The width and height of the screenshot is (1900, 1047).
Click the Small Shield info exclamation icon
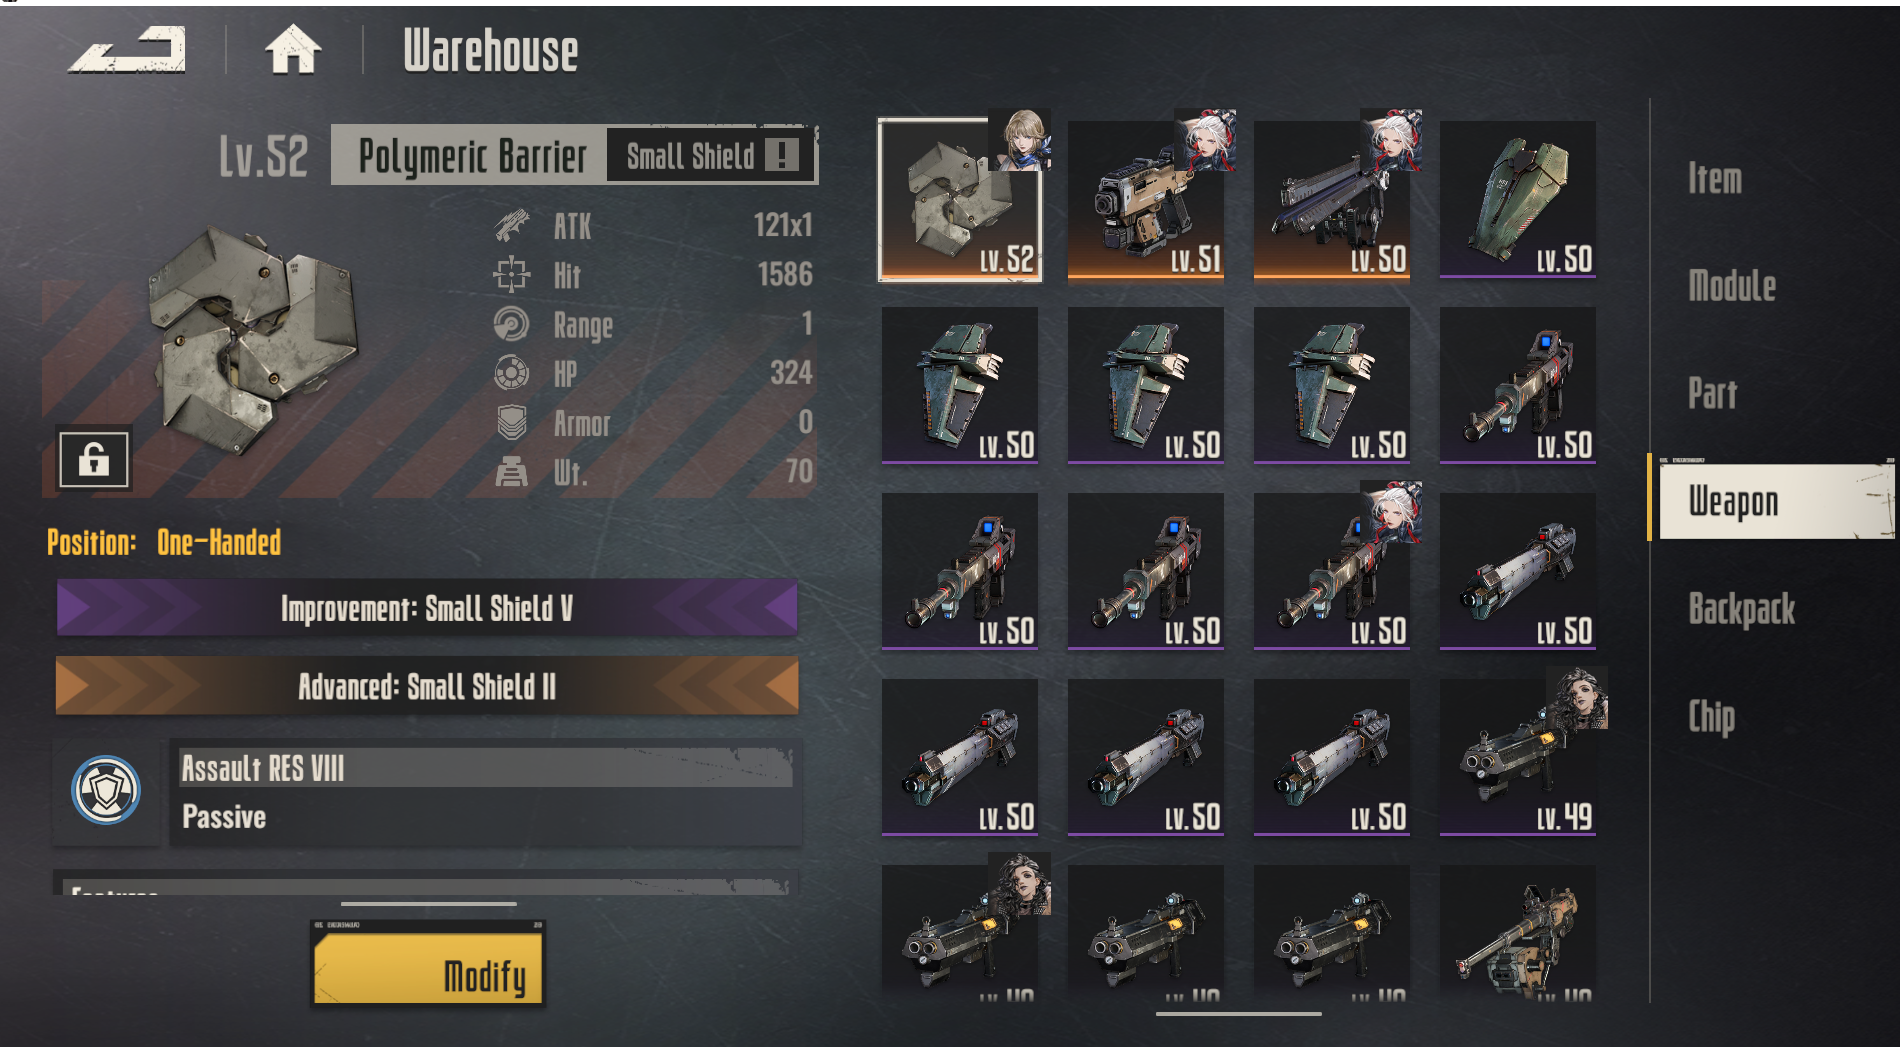pos(781,155)
